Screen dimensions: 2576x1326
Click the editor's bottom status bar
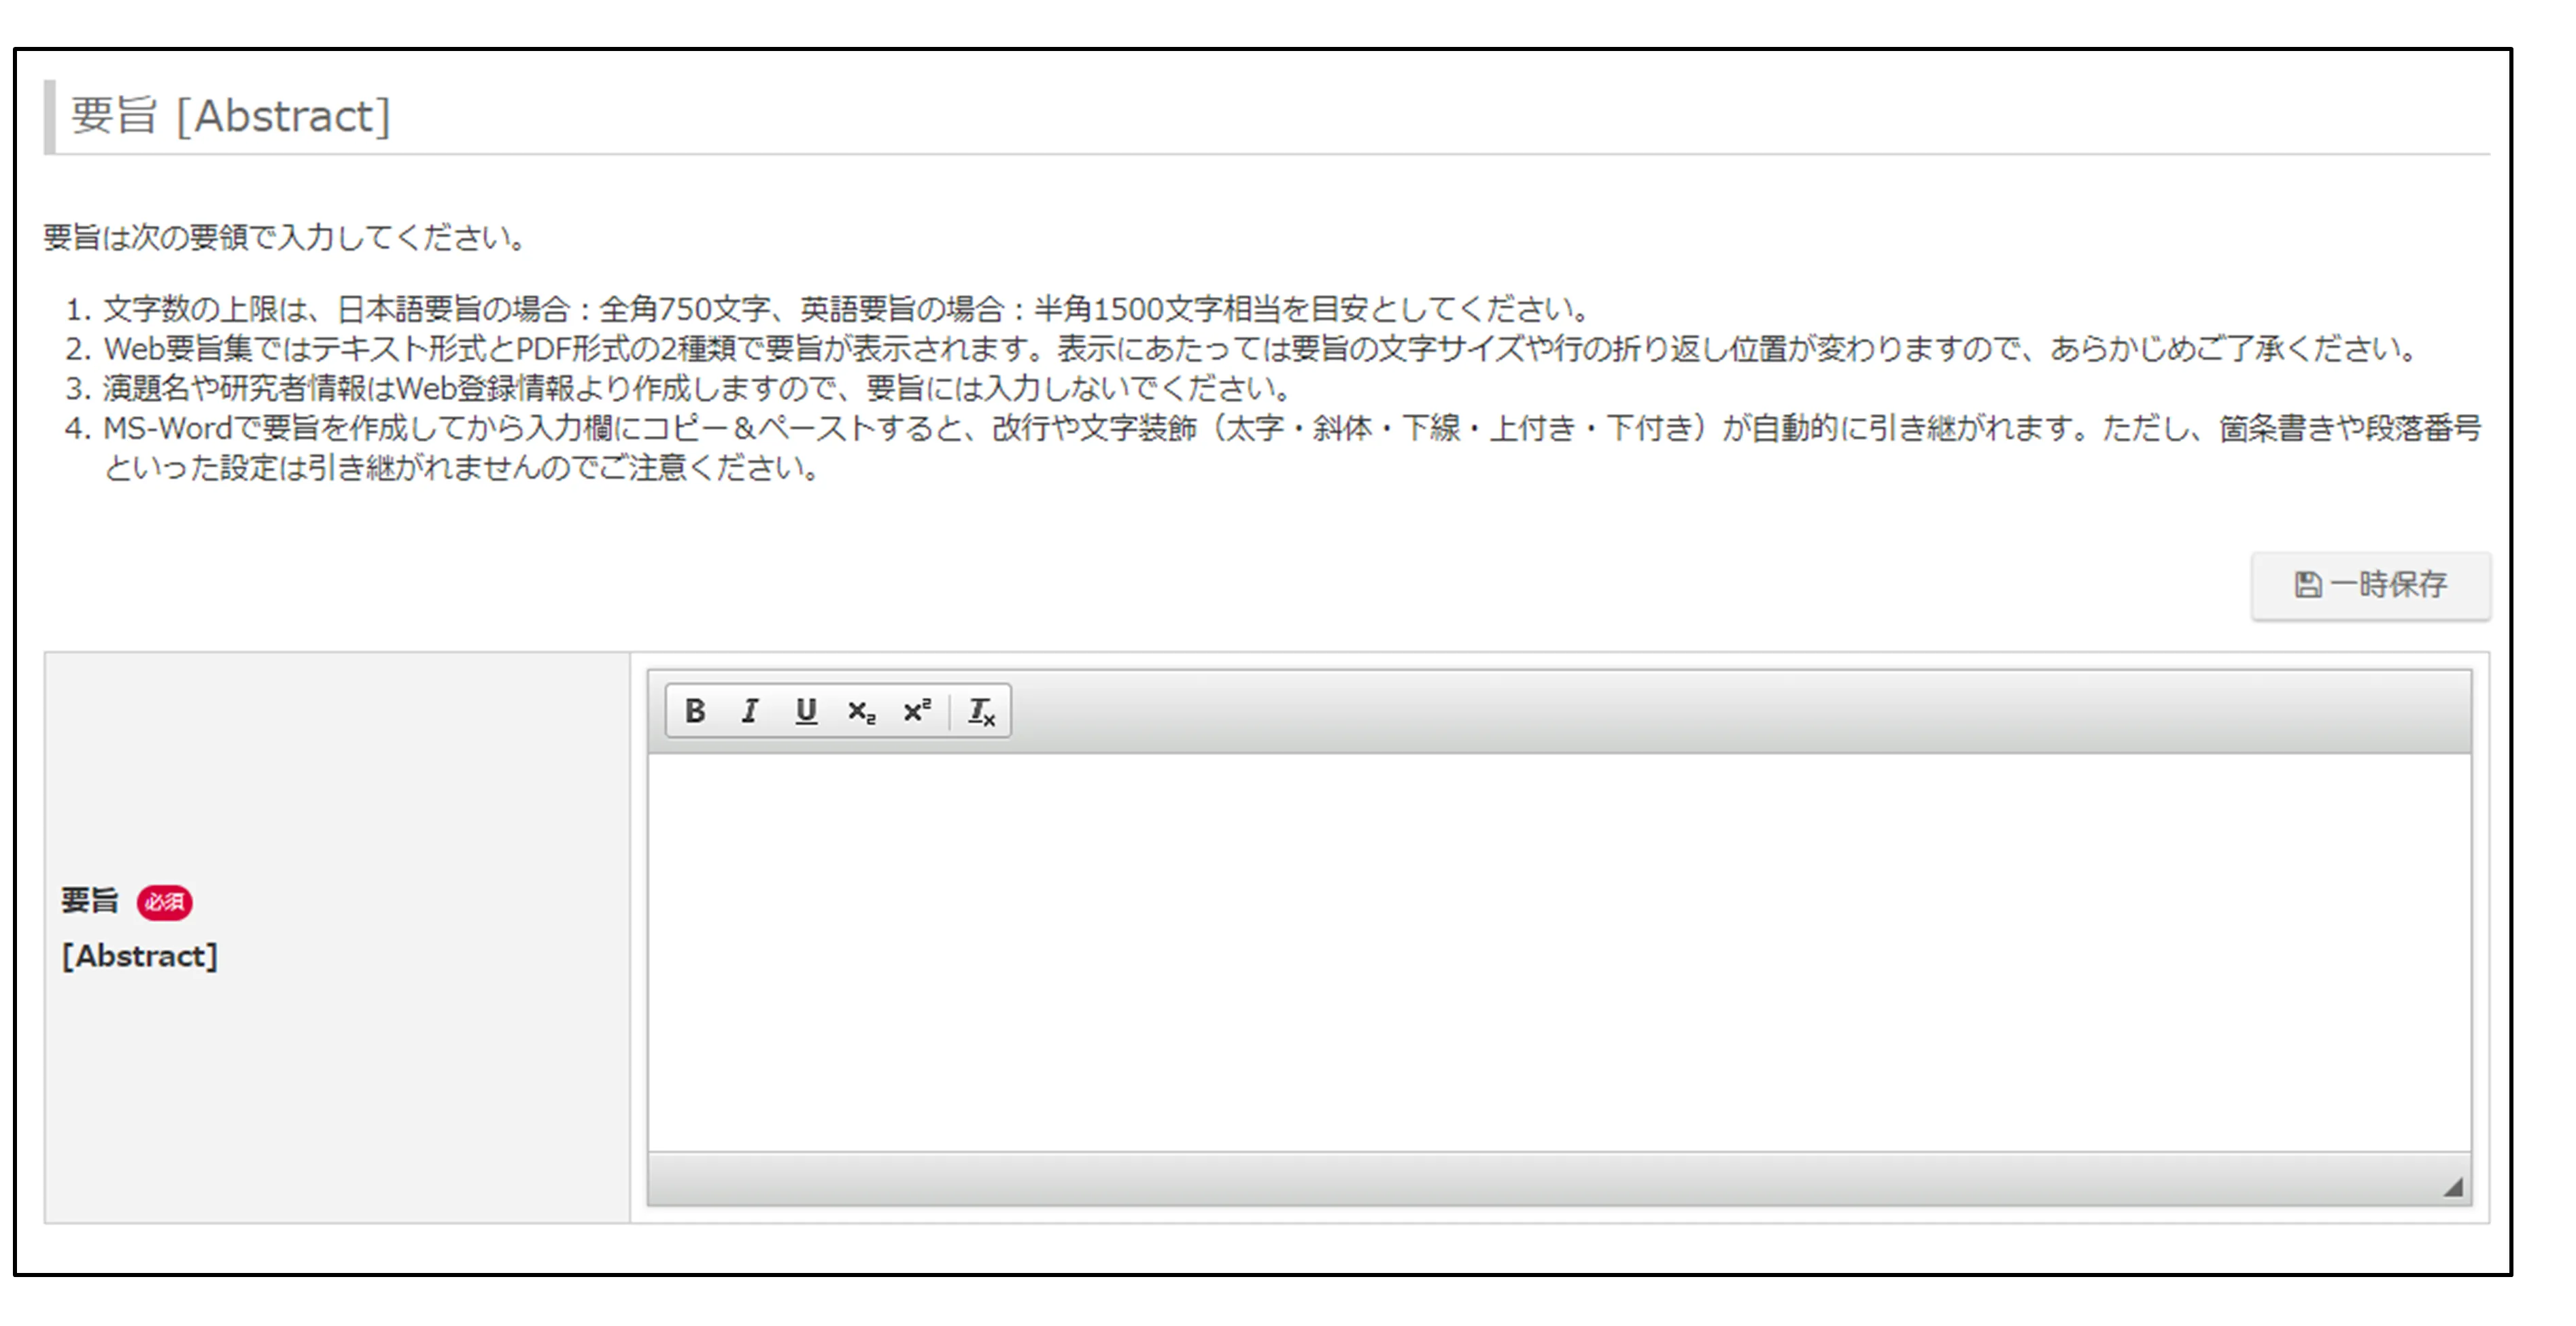coord(1500,1180)
